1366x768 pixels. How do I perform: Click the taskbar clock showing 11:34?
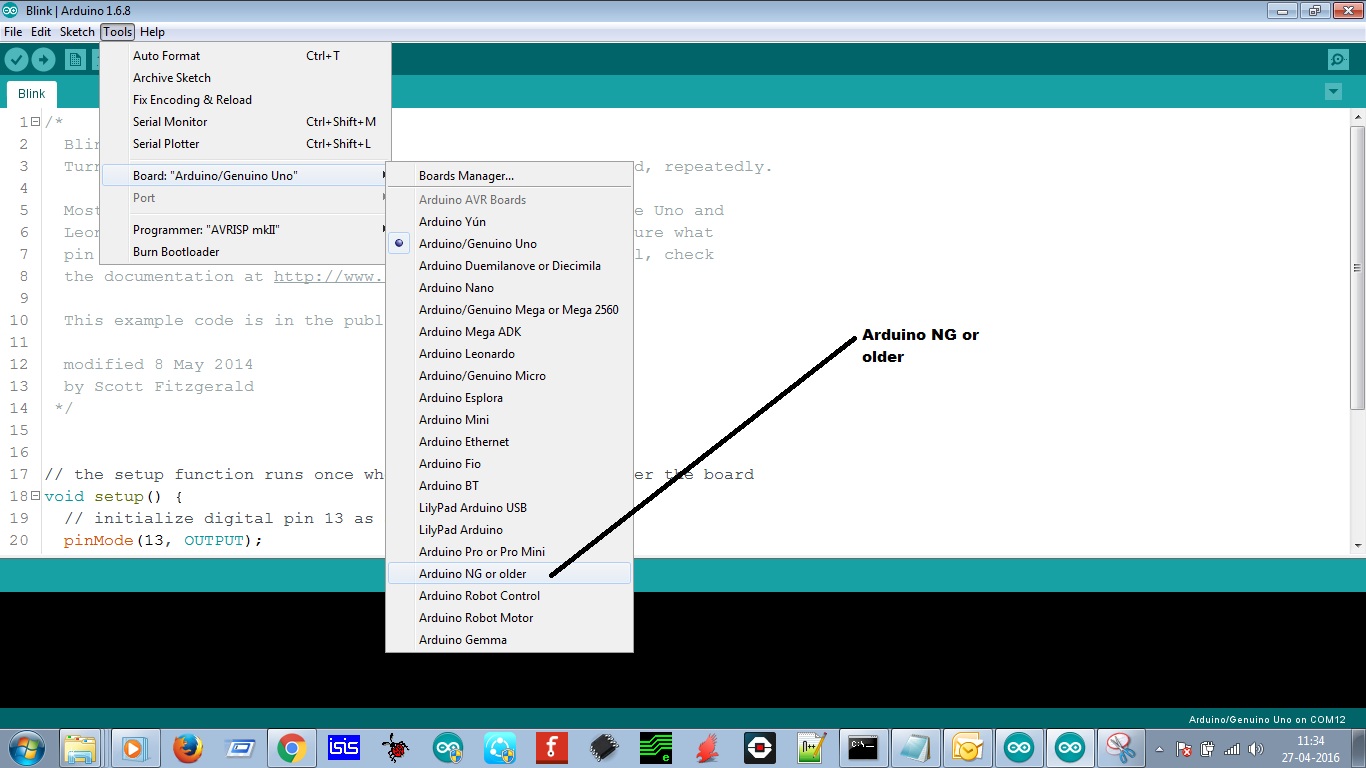1310,748
